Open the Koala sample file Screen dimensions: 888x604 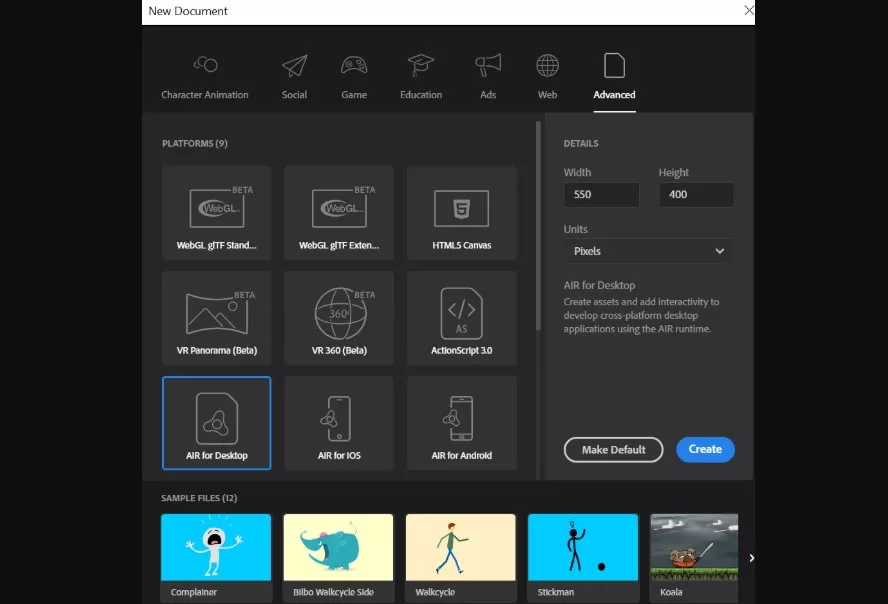[x=694, y=558]
